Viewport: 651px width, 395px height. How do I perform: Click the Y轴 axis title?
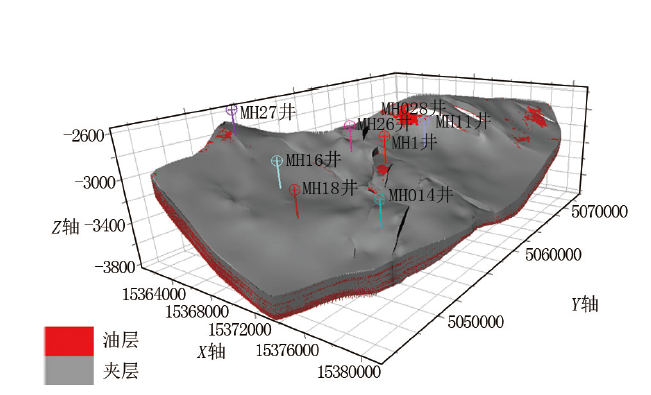tap(585, 304)
